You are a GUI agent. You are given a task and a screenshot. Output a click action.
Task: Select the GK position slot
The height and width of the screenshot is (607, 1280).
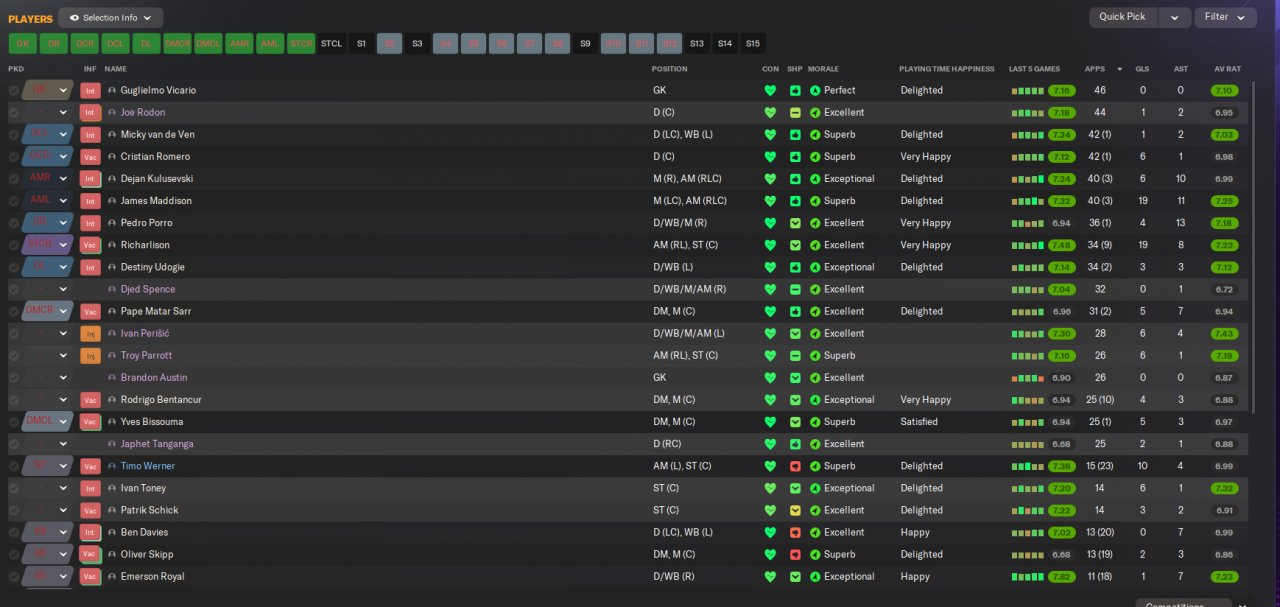click(x=22, y=44)
